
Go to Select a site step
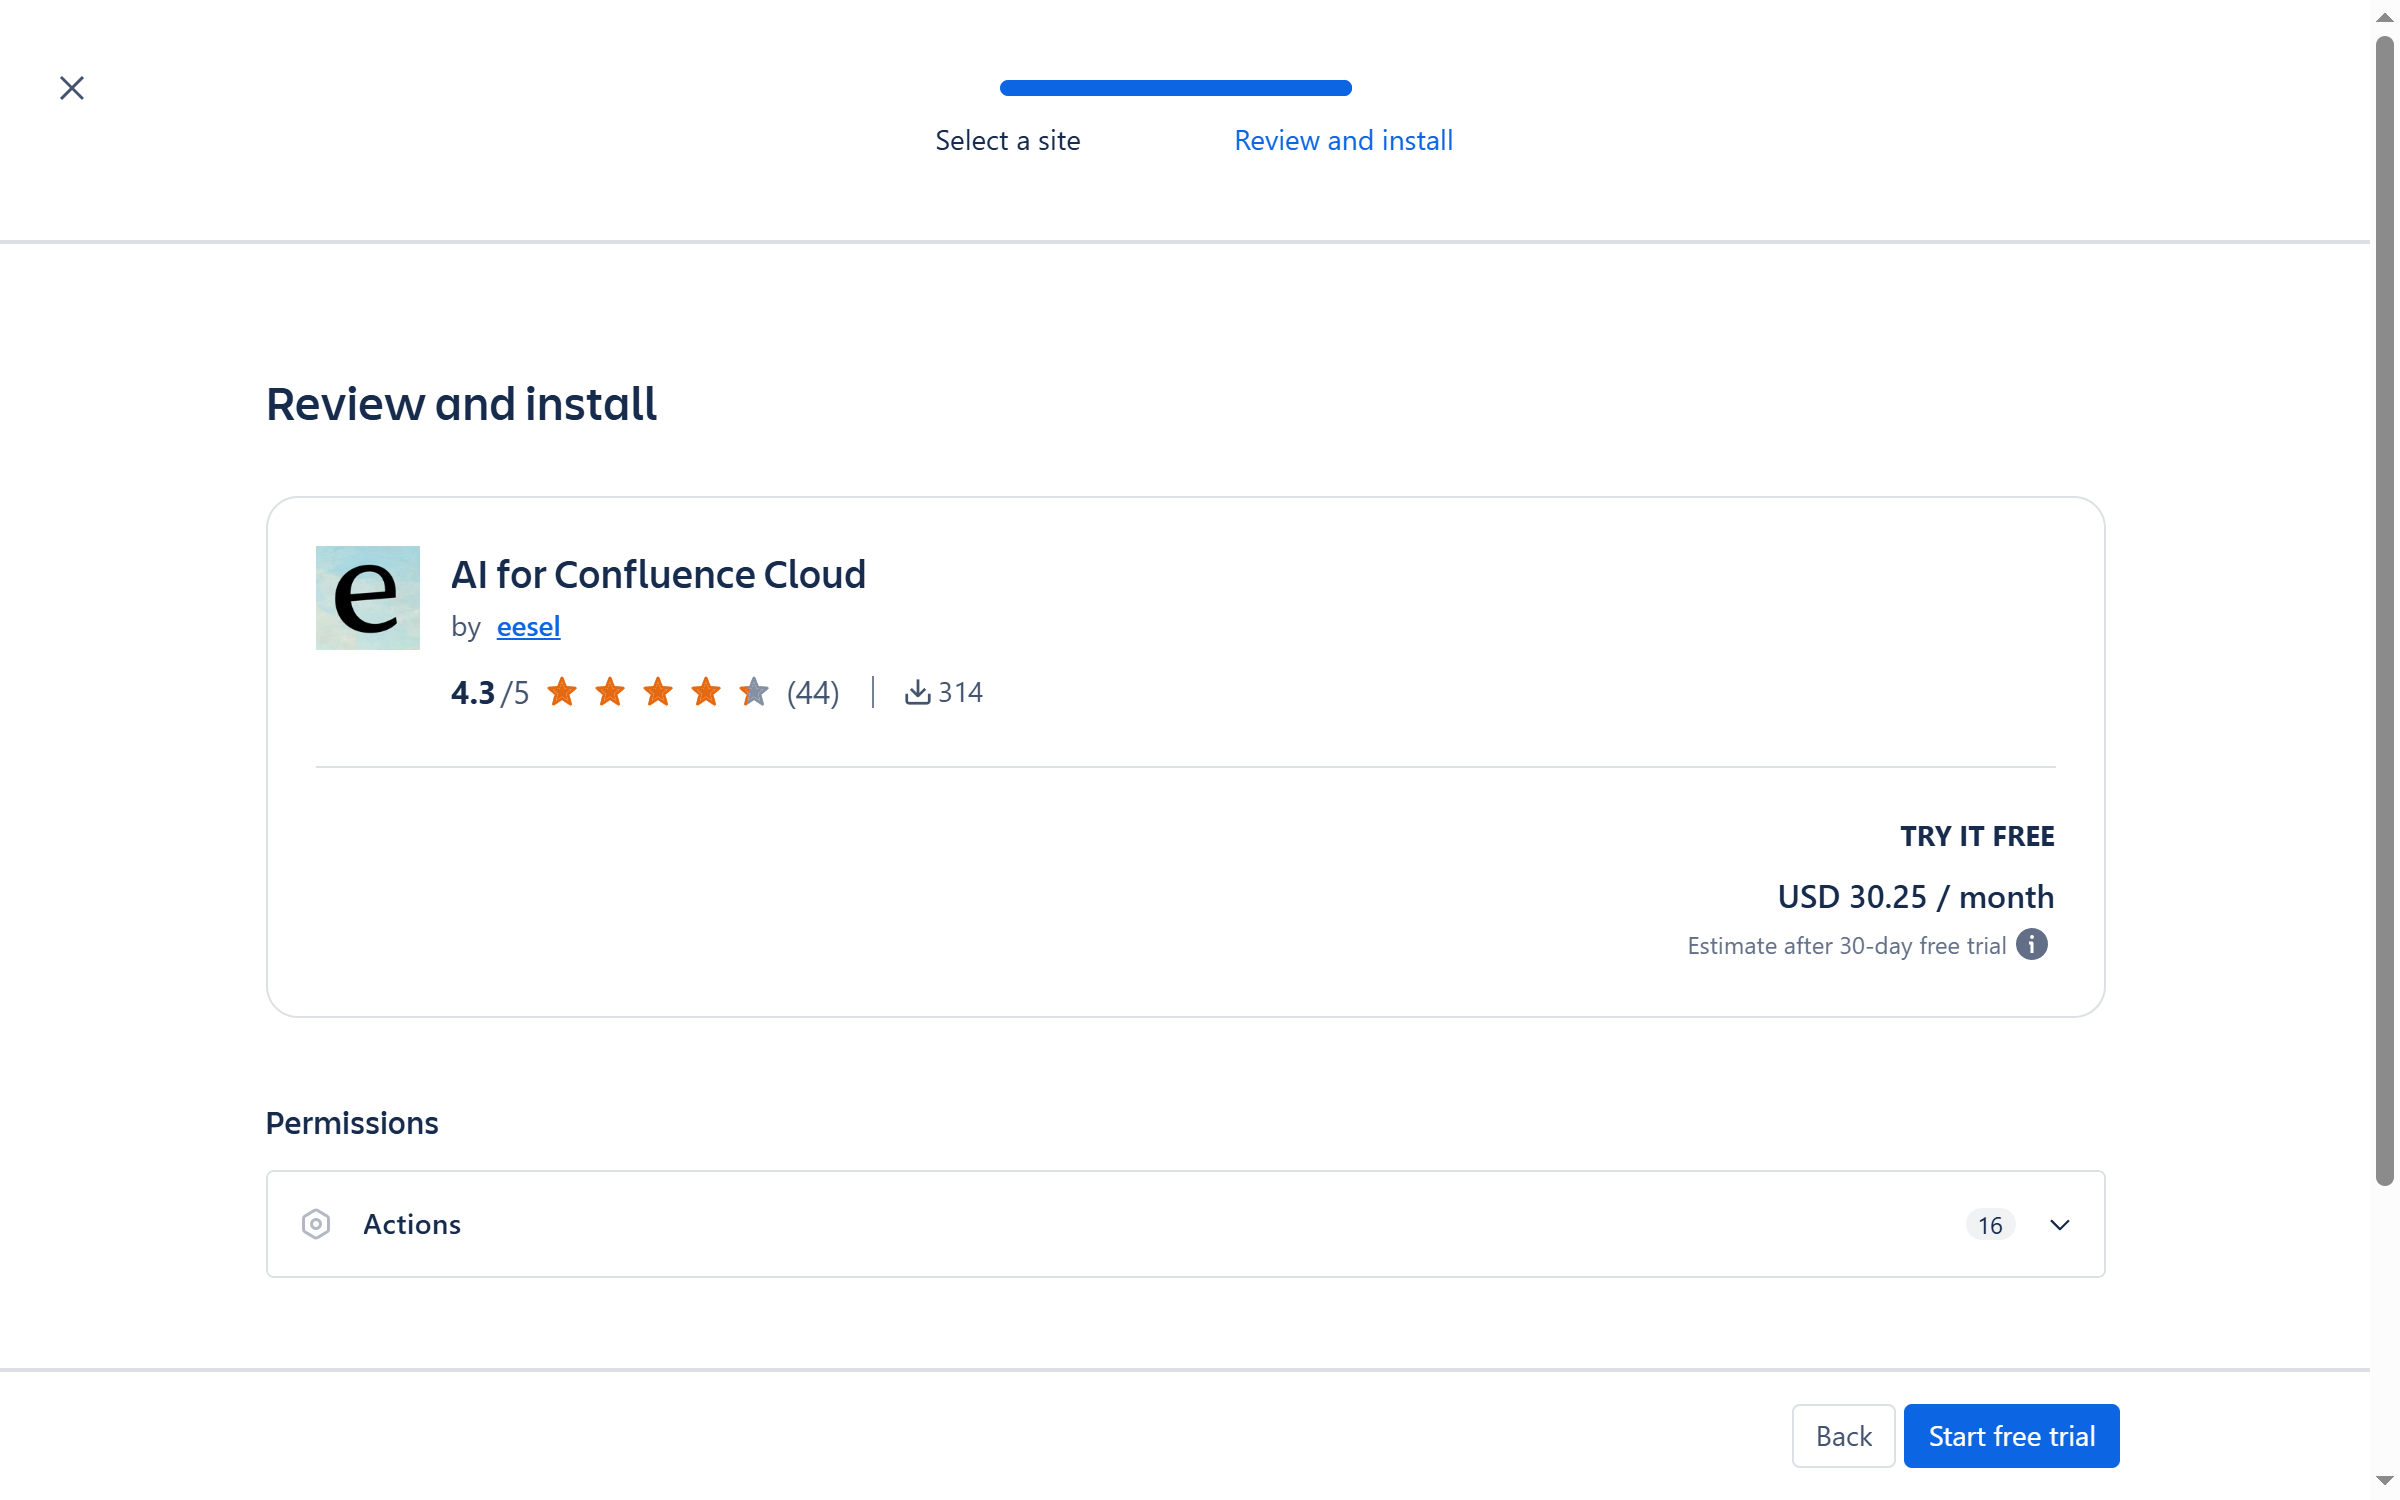point(1008,140)
